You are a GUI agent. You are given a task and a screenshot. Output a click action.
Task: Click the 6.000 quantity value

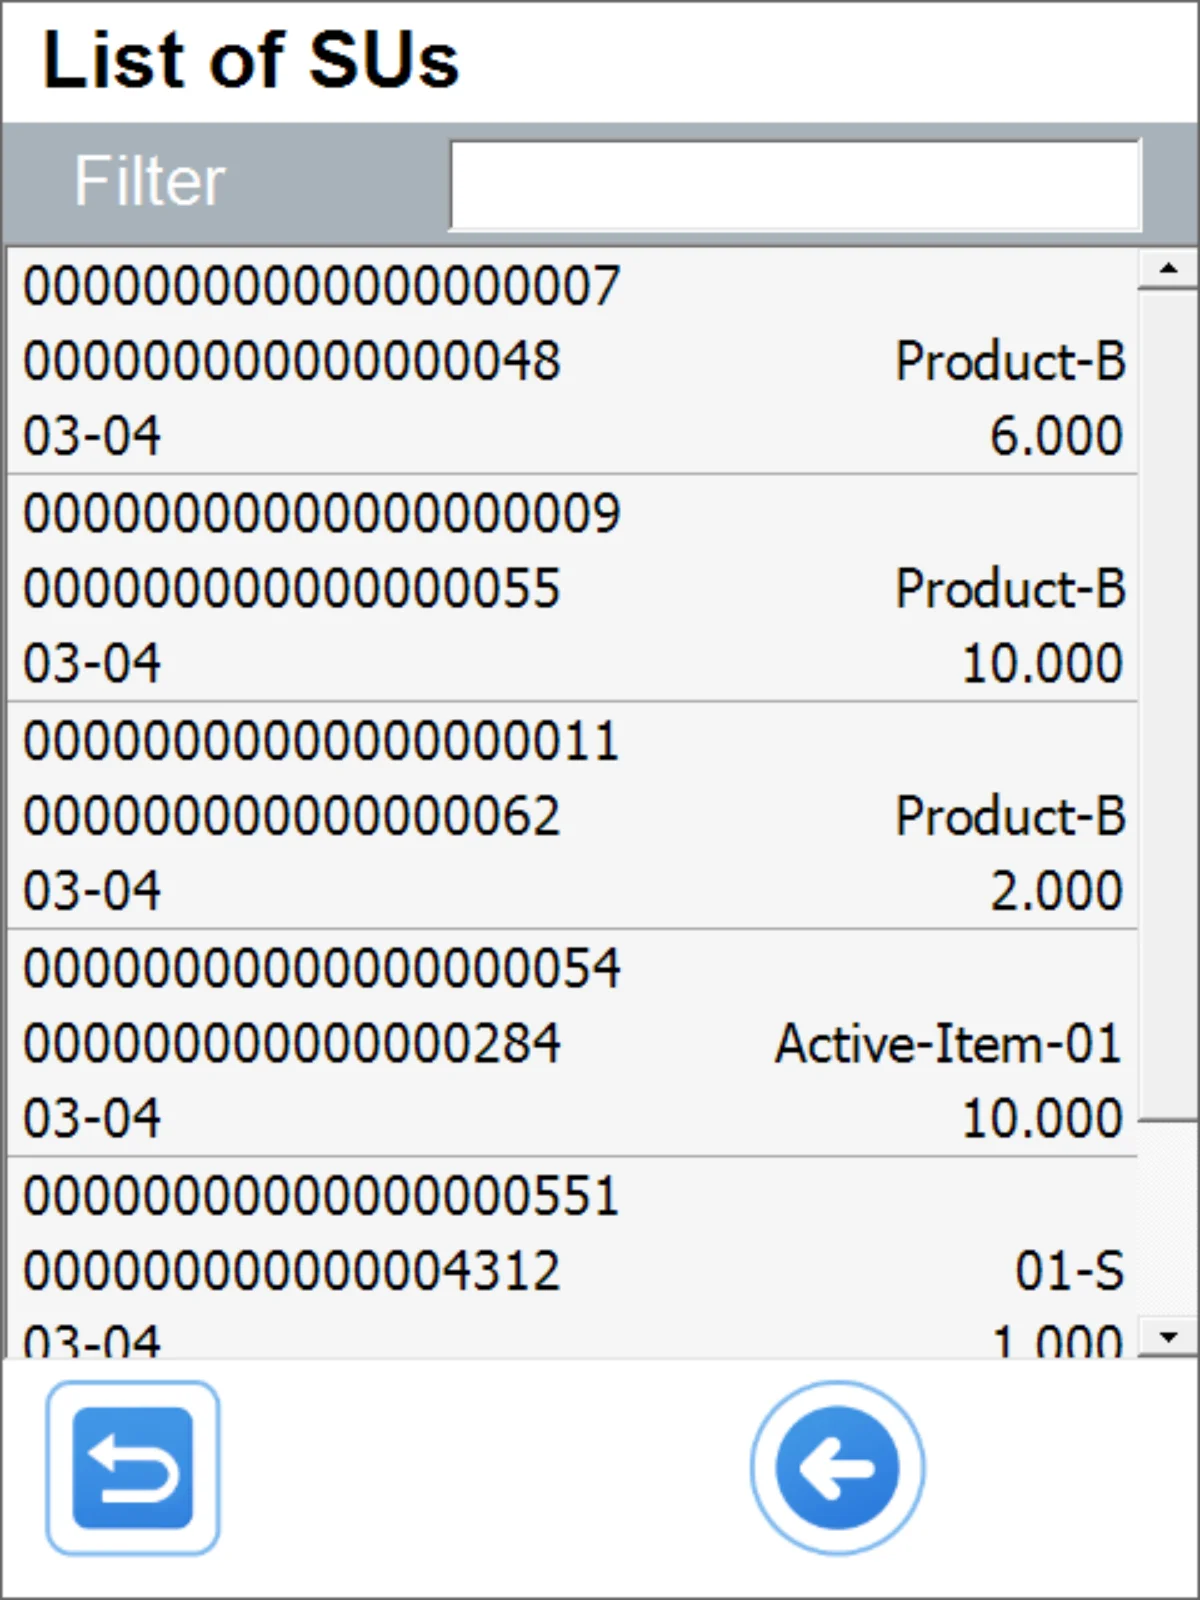pos(1056,436)
